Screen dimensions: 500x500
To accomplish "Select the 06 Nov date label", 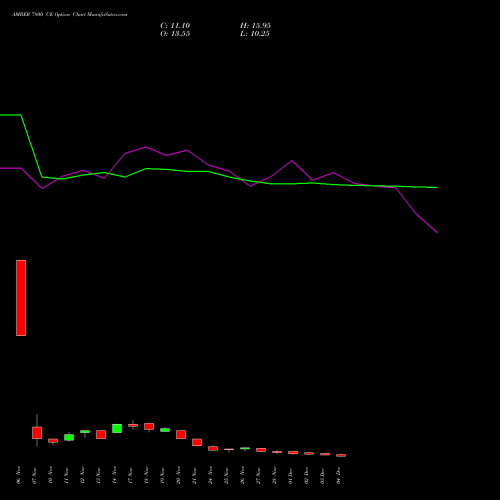I will pyautogui.click(x=18, y=475).
